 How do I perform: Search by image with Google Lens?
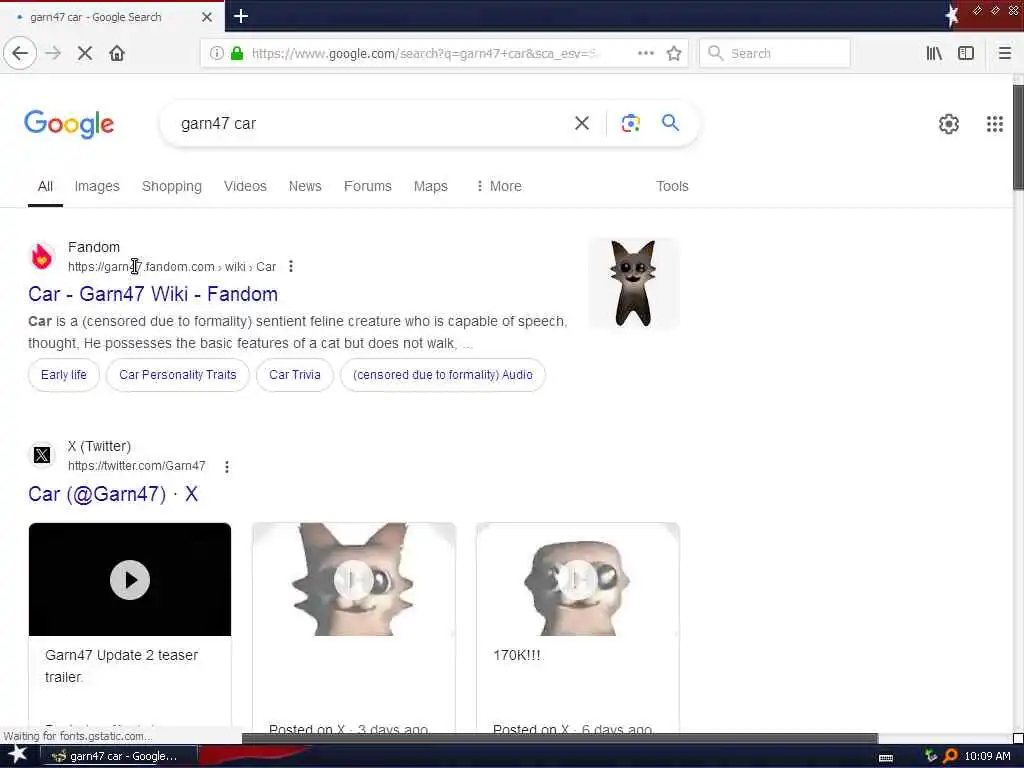point(630,123)
